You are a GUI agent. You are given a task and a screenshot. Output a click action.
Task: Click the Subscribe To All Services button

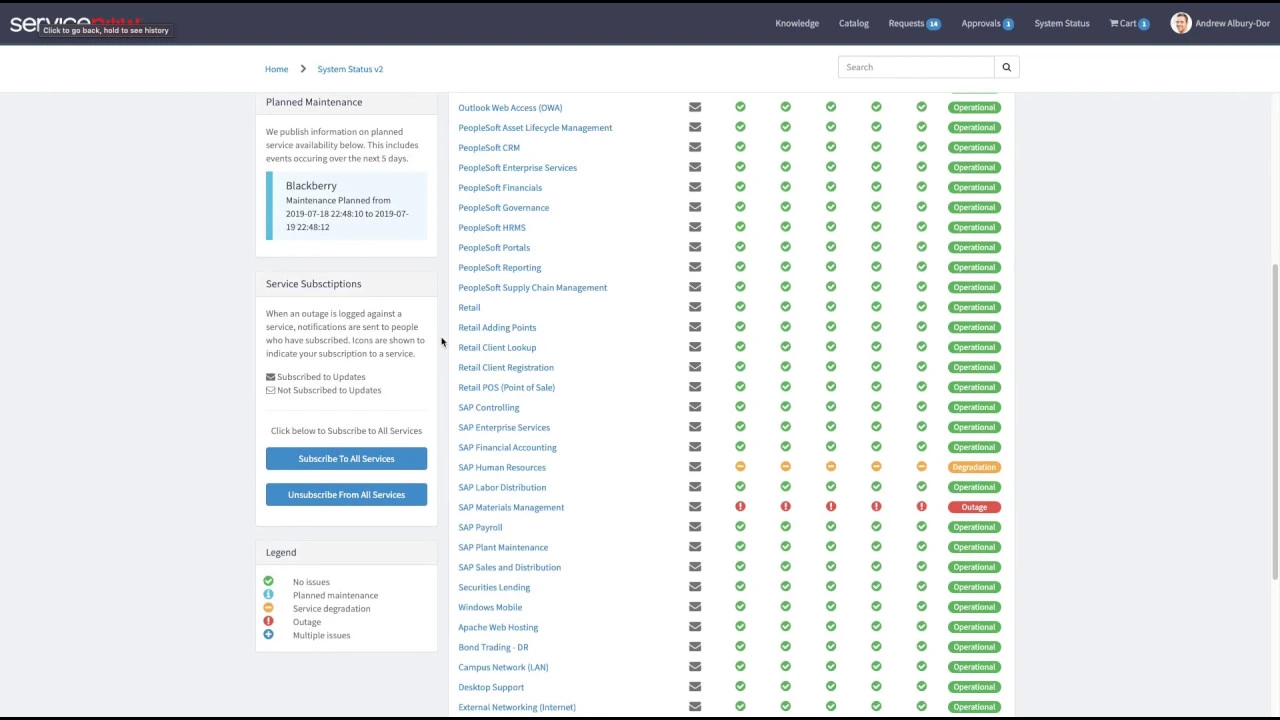point(346,458)
